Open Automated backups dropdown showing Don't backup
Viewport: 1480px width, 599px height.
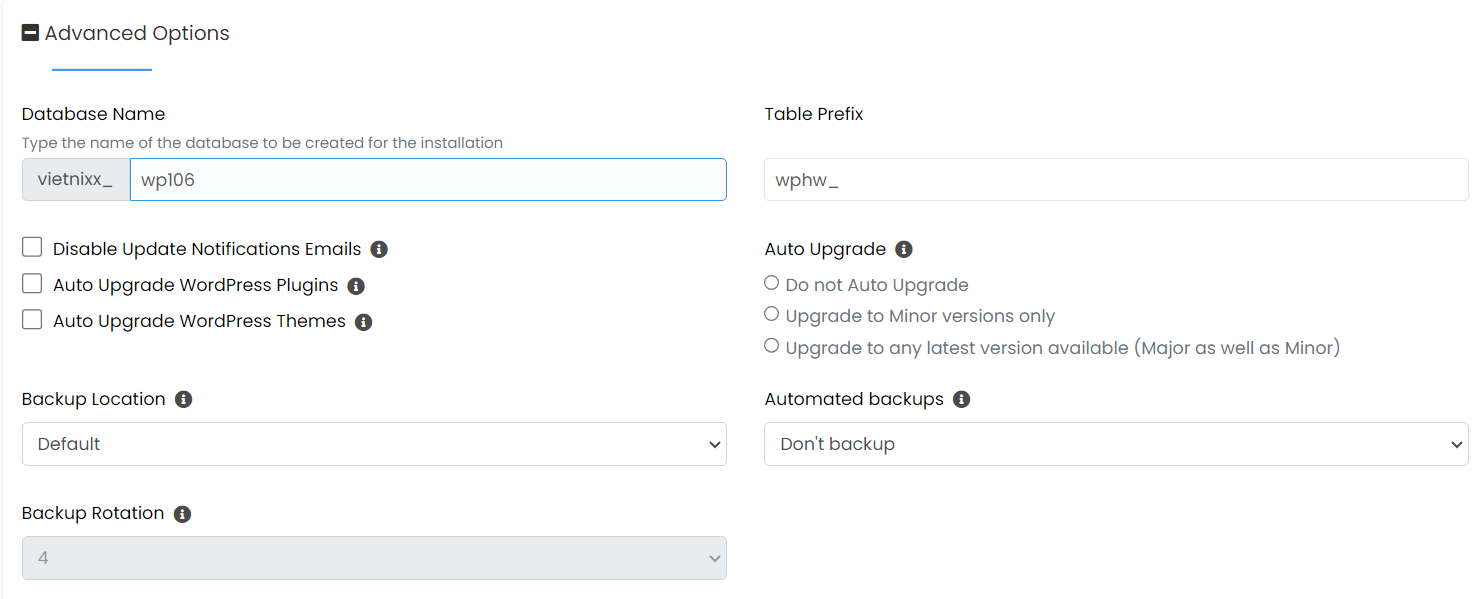tap(1116, 444)
